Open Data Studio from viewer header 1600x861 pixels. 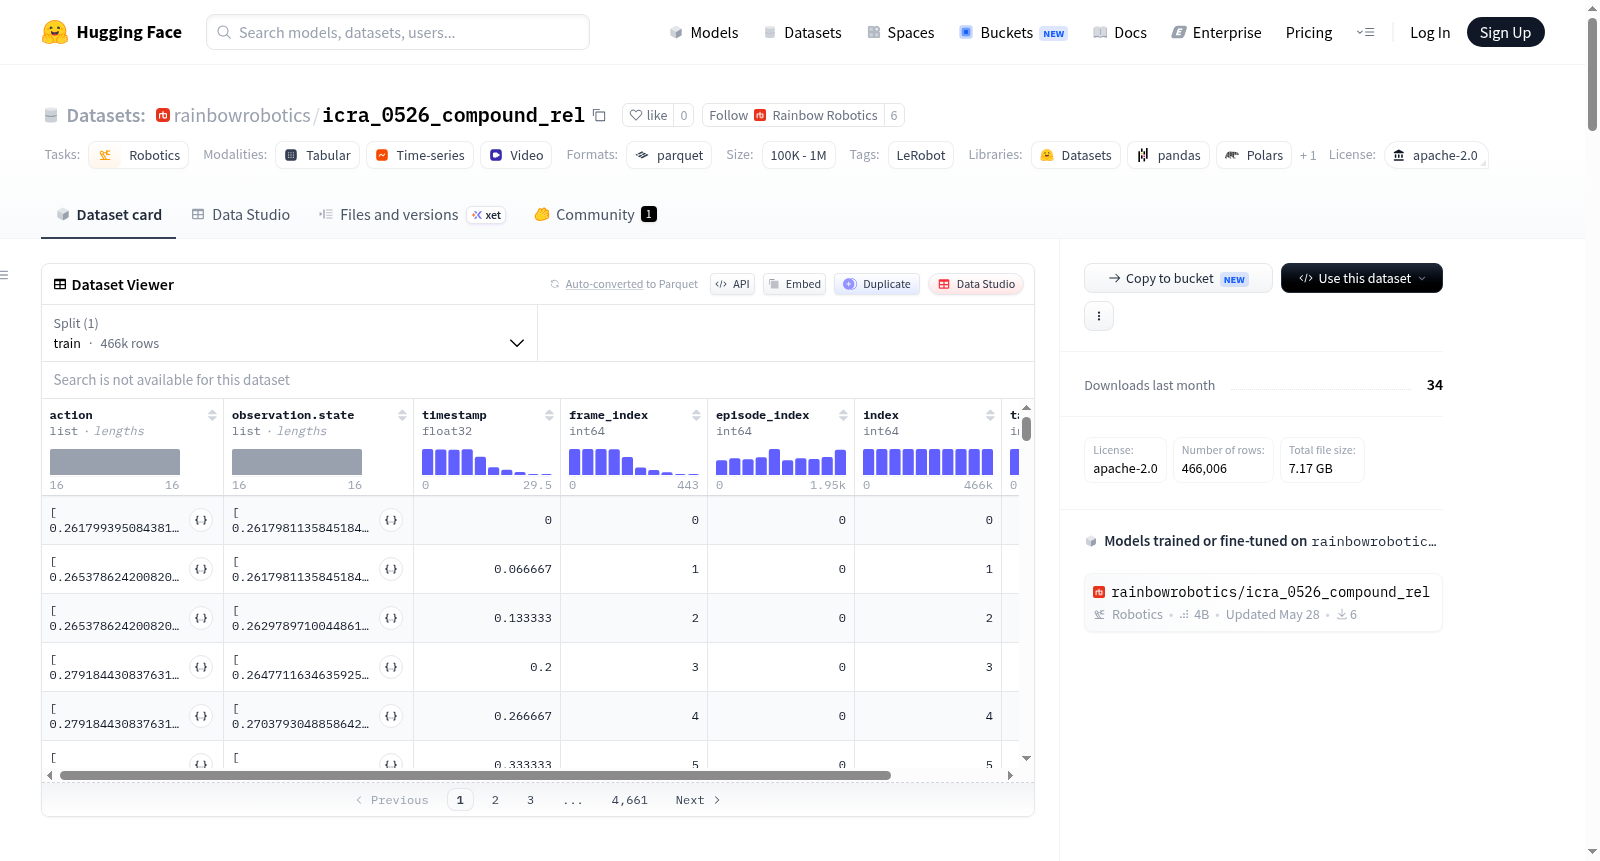(x=976, y=284)
